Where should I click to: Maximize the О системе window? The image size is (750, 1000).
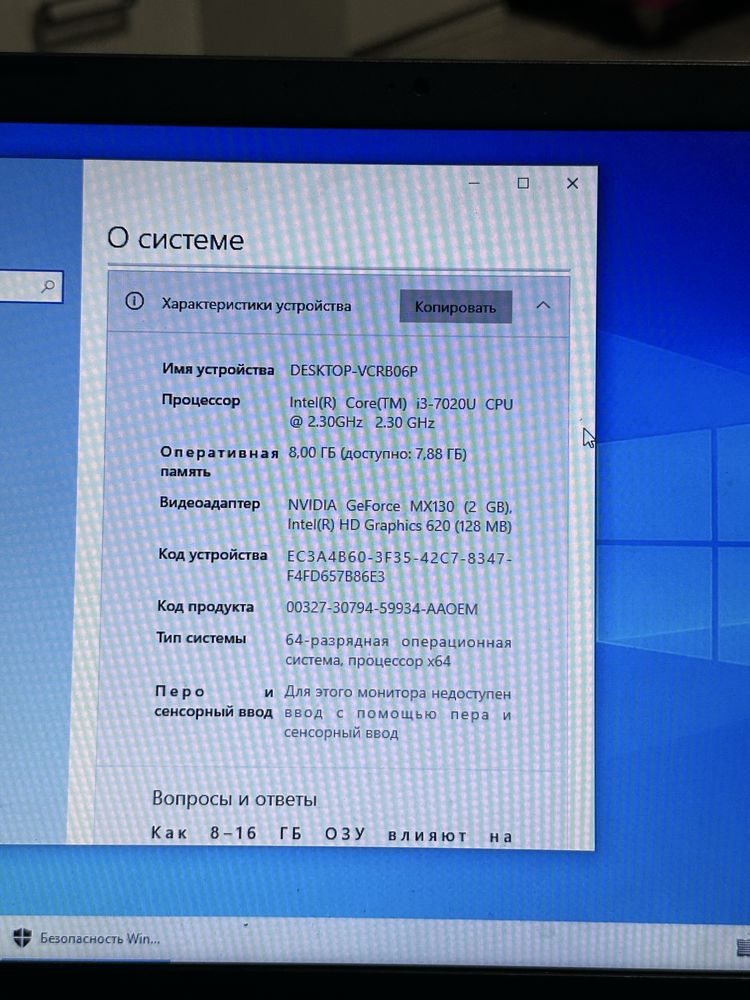click(x=523, y=183)
